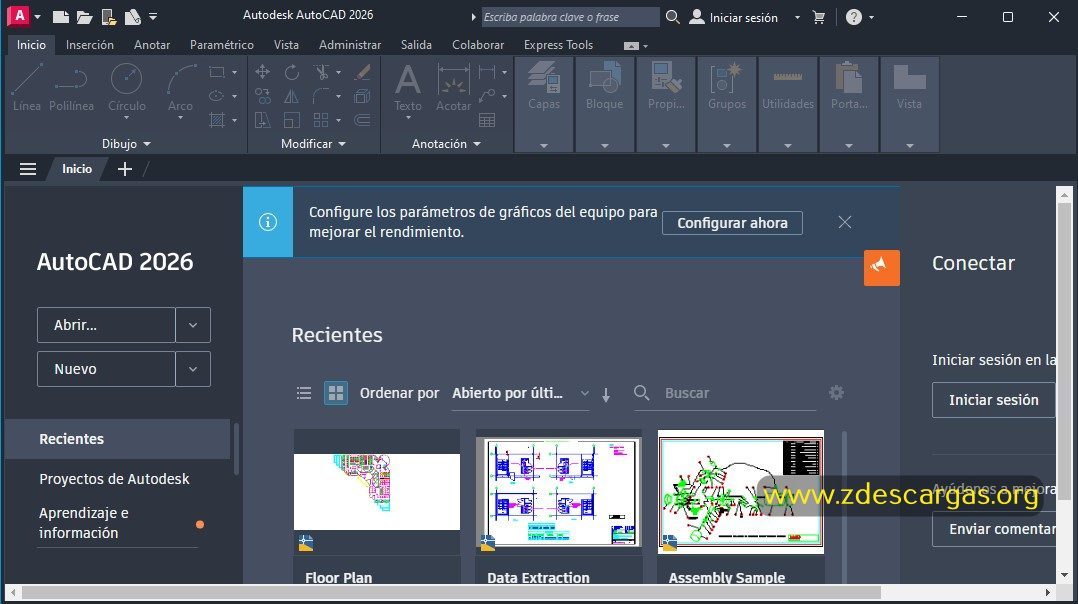Image resolution: width=1078 pixels, height=604 pixels.
Task: Select the Copy modify tool
Action: (x=262, y=96)
